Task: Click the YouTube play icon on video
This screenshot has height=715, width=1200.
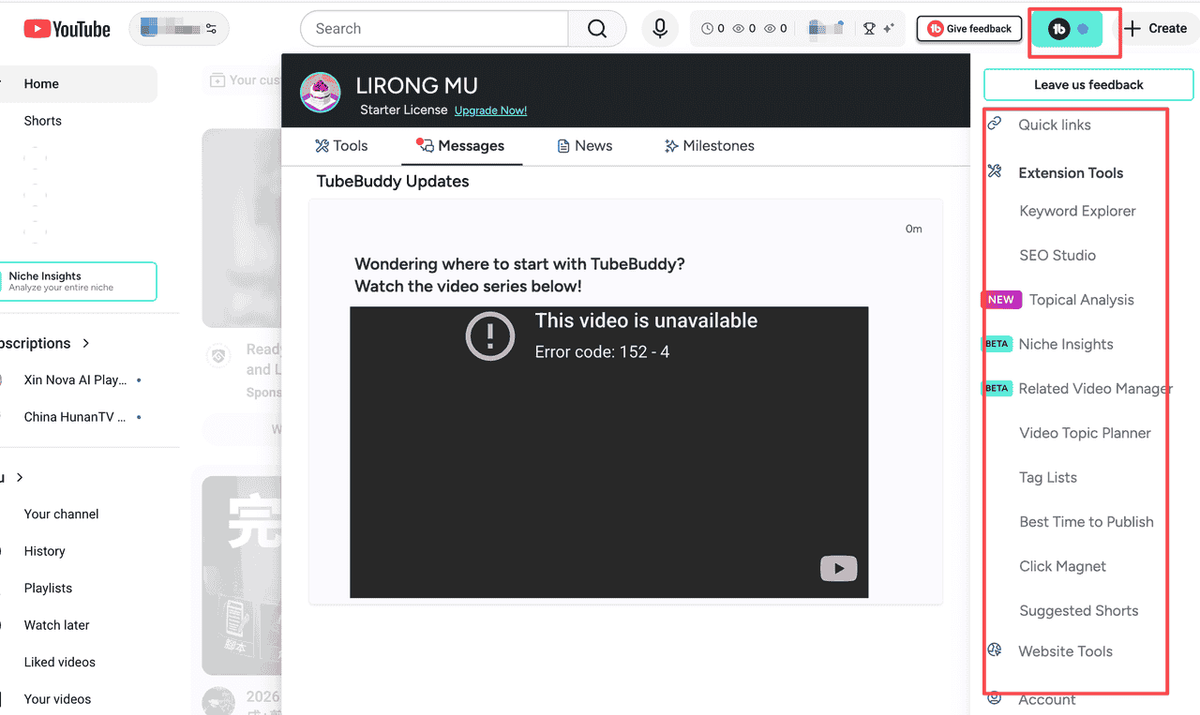Action: pos(839,569)
